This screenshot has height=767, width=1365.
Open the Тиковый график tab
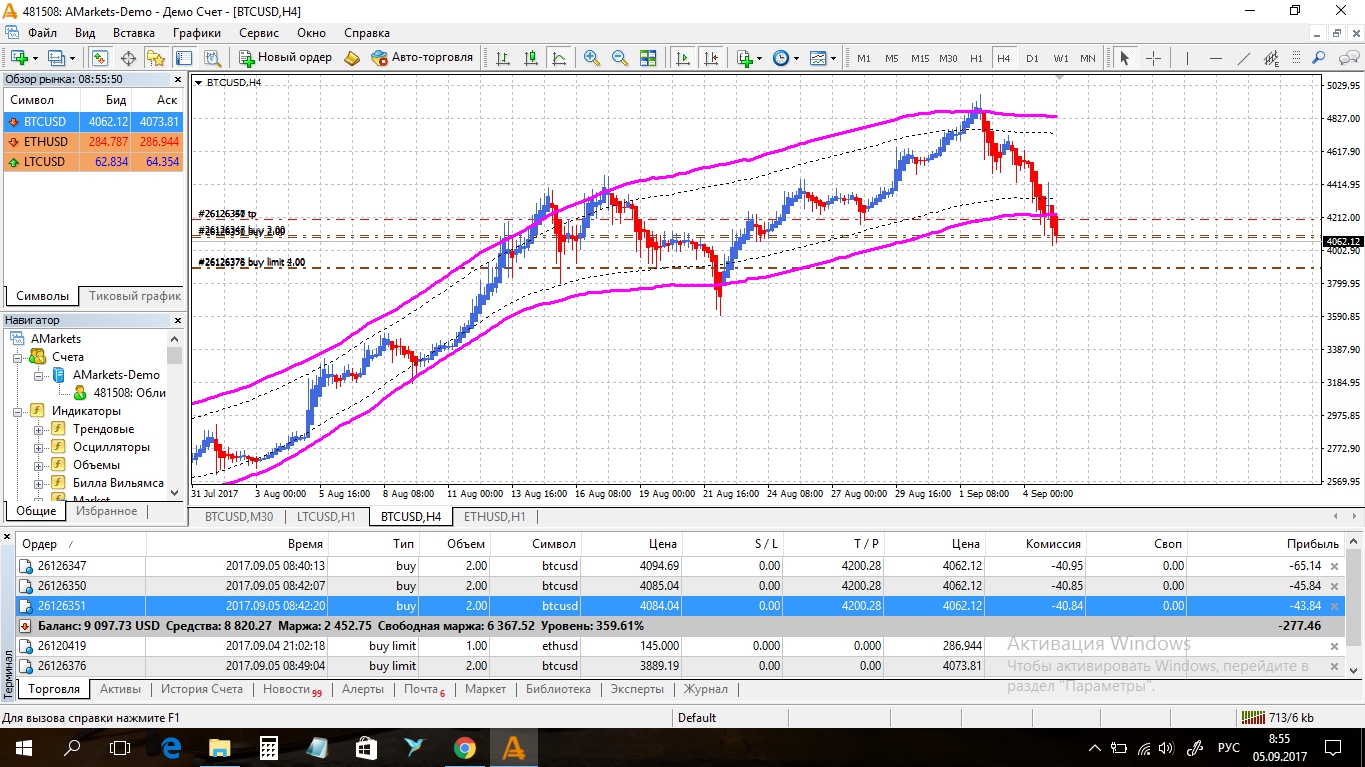[134, 296]
